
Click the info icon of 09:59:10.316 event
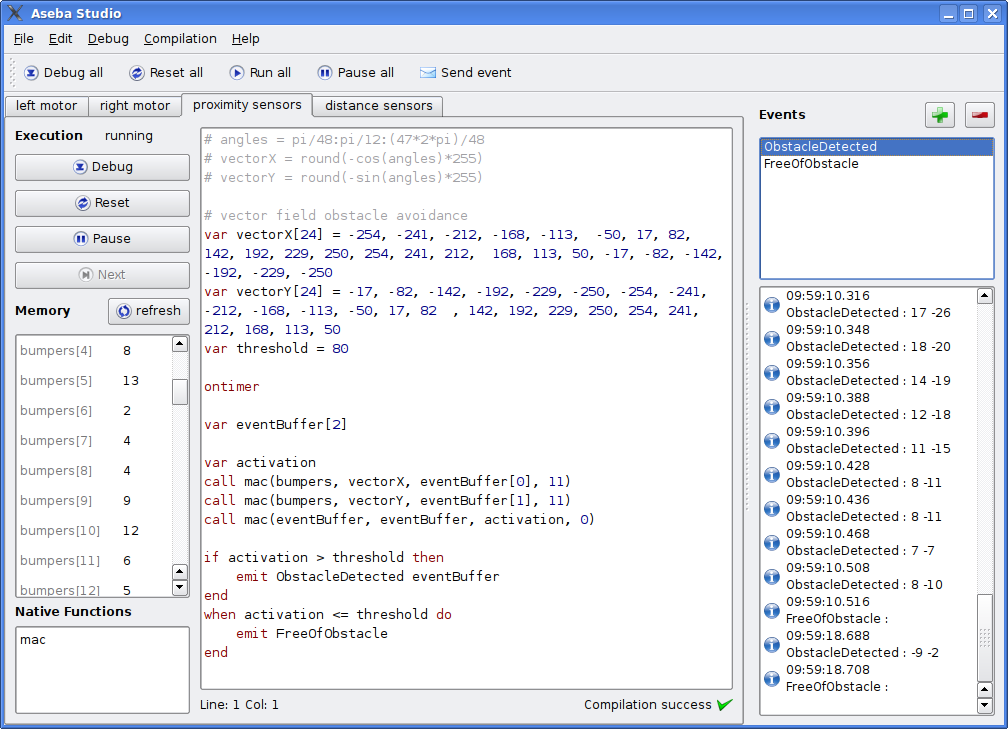point(772,304)
